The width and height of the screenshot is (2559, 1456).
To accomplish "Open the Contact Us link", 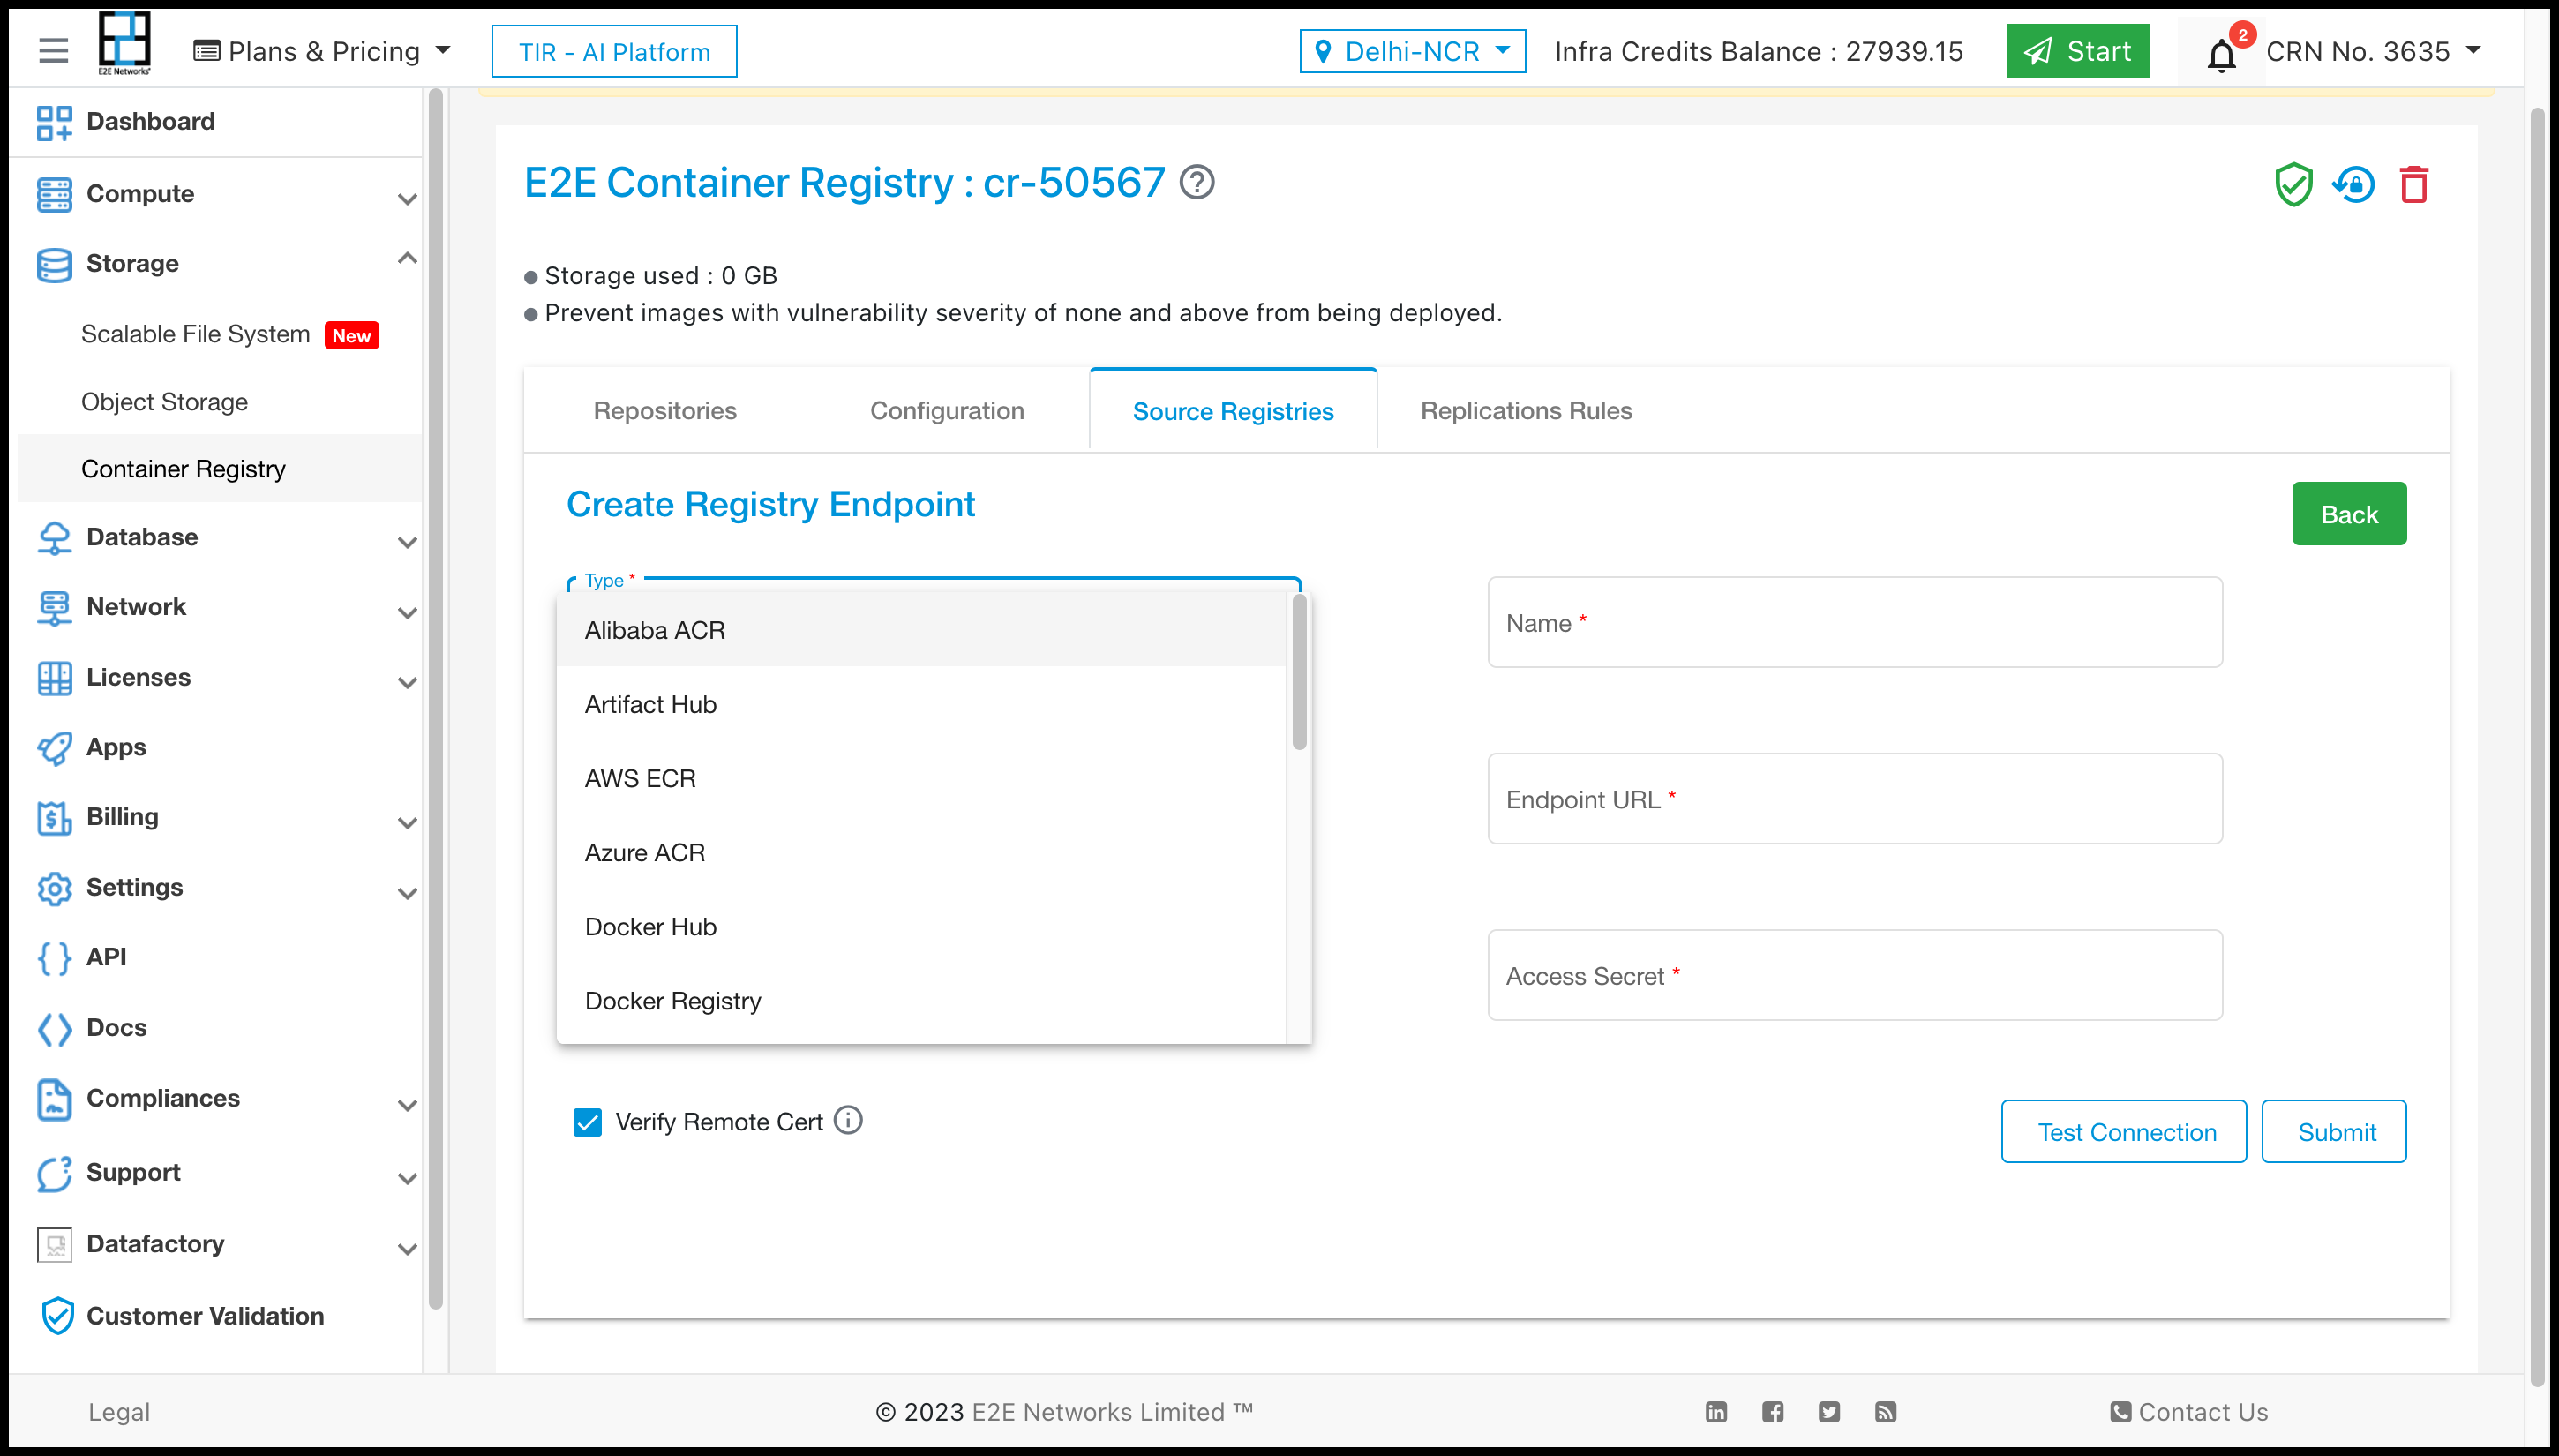I will coord(2189,1412).
